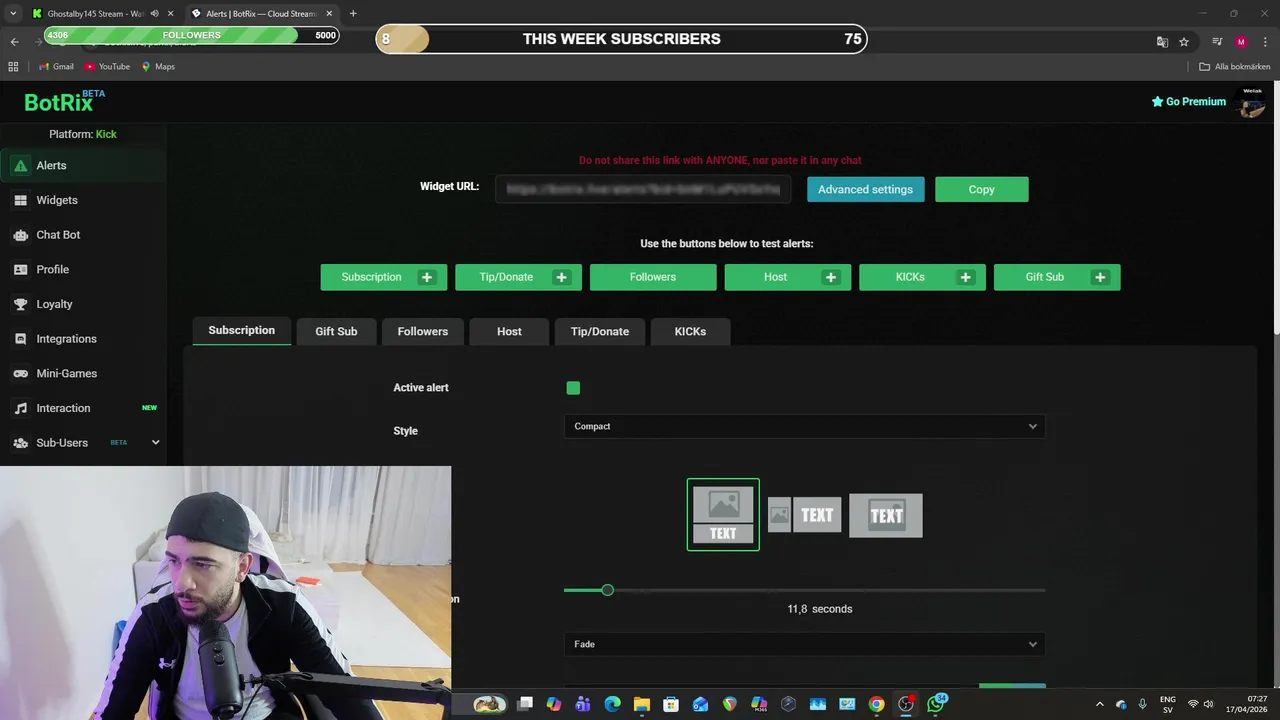Open the Fade animation dropdown
Screen dimensions: 1280x720
(x=805, y=644)
